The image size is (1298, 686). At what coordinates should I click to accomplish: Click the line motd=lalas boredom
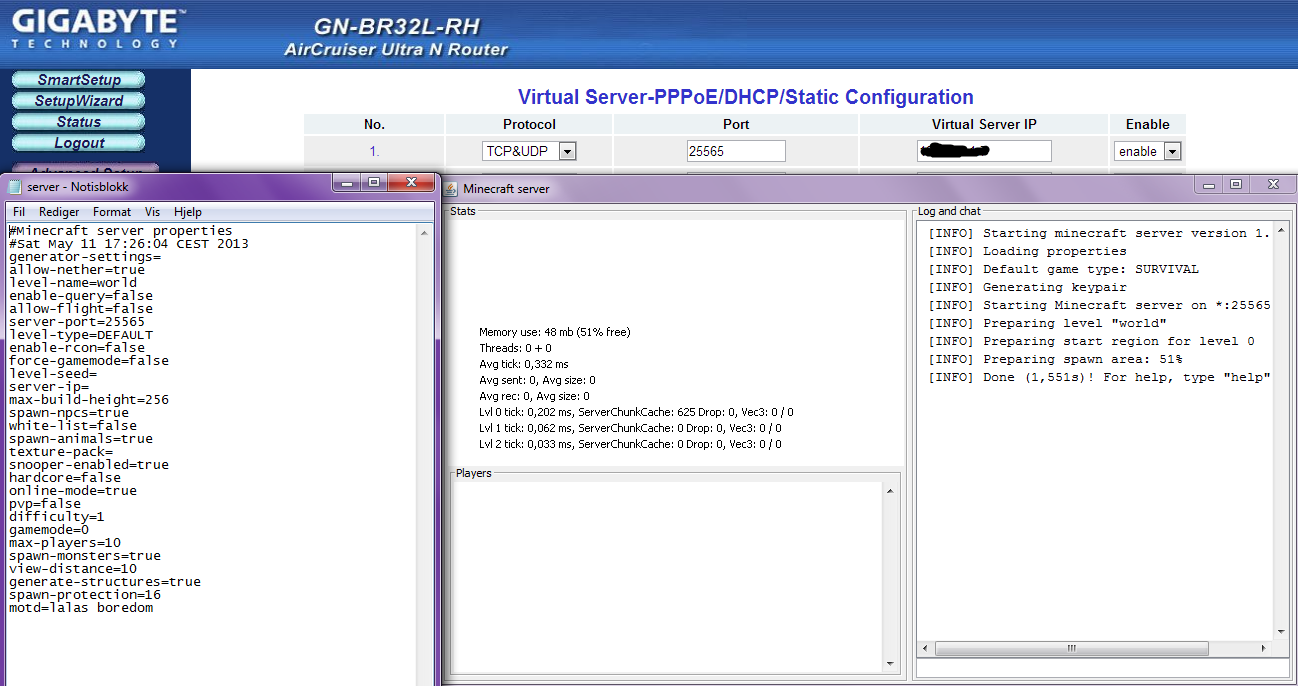(81, 608)
